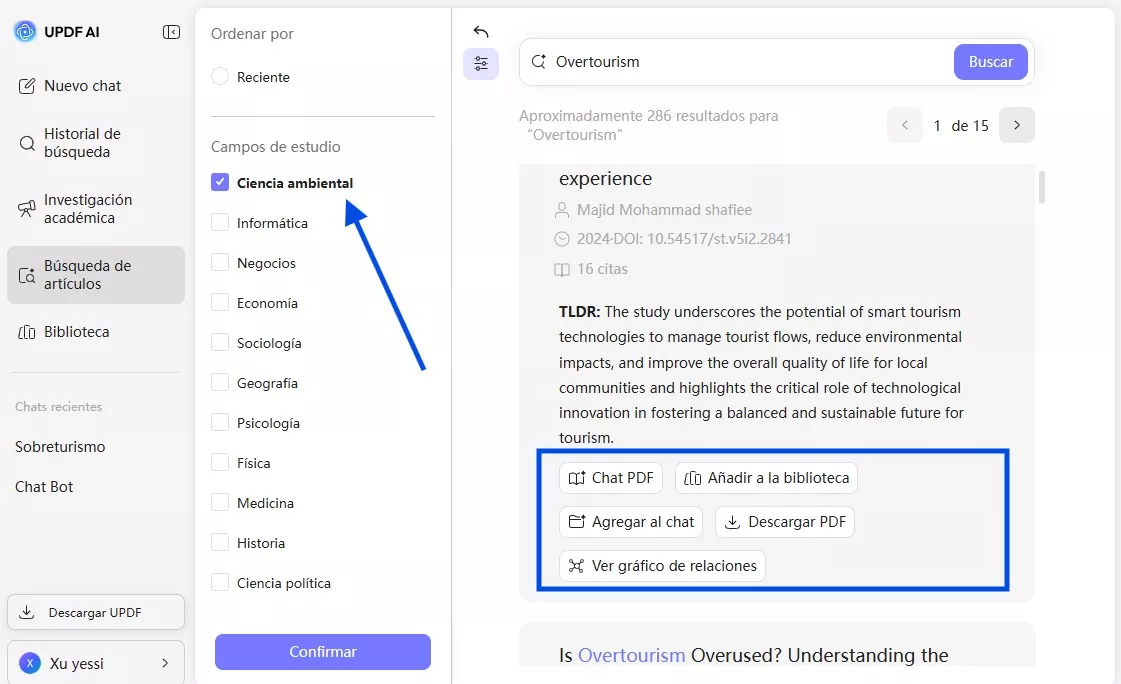1121x684 pixels.
Task: Open the filter settings icon
Action: [481, 64]
